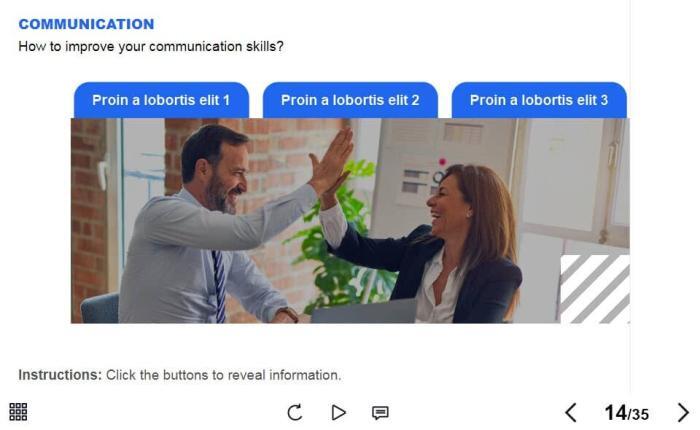Go to previous slide arrow
This screenshot has height=430, width=700.
point(571,413)
